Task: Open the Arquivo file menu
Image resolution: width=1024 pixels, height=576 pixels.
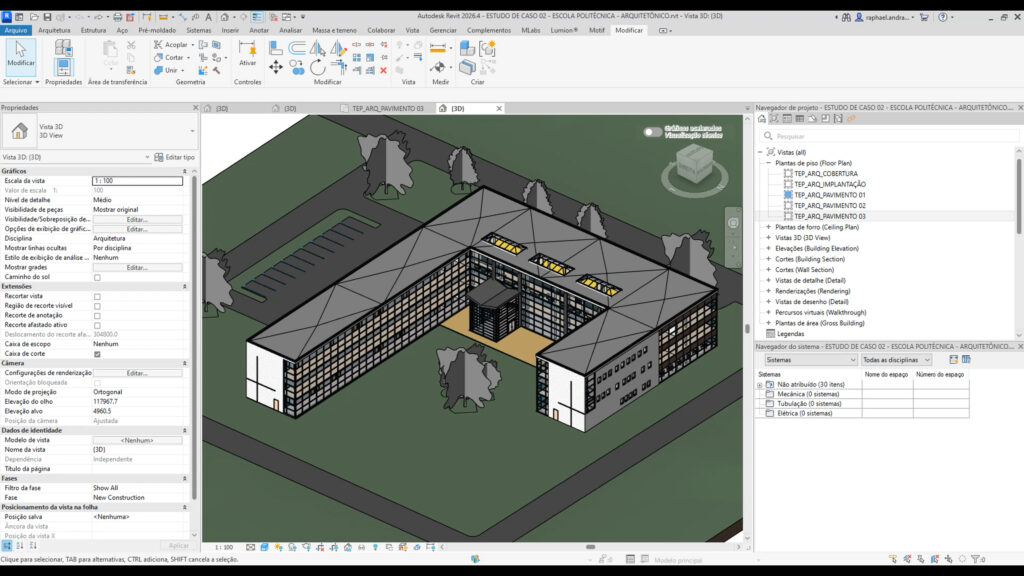Action: point(16,30)
